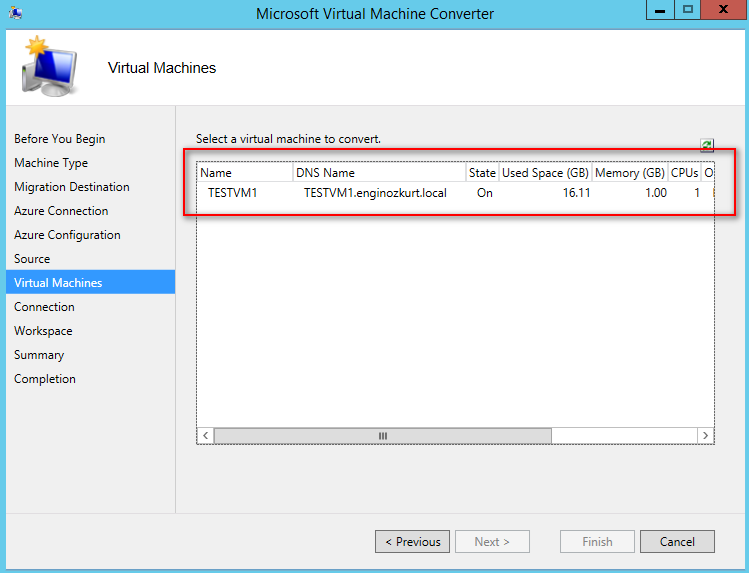This screenshot has width=749, height=573.
Task: Select the Completion step
Action: tap(45, 379)
